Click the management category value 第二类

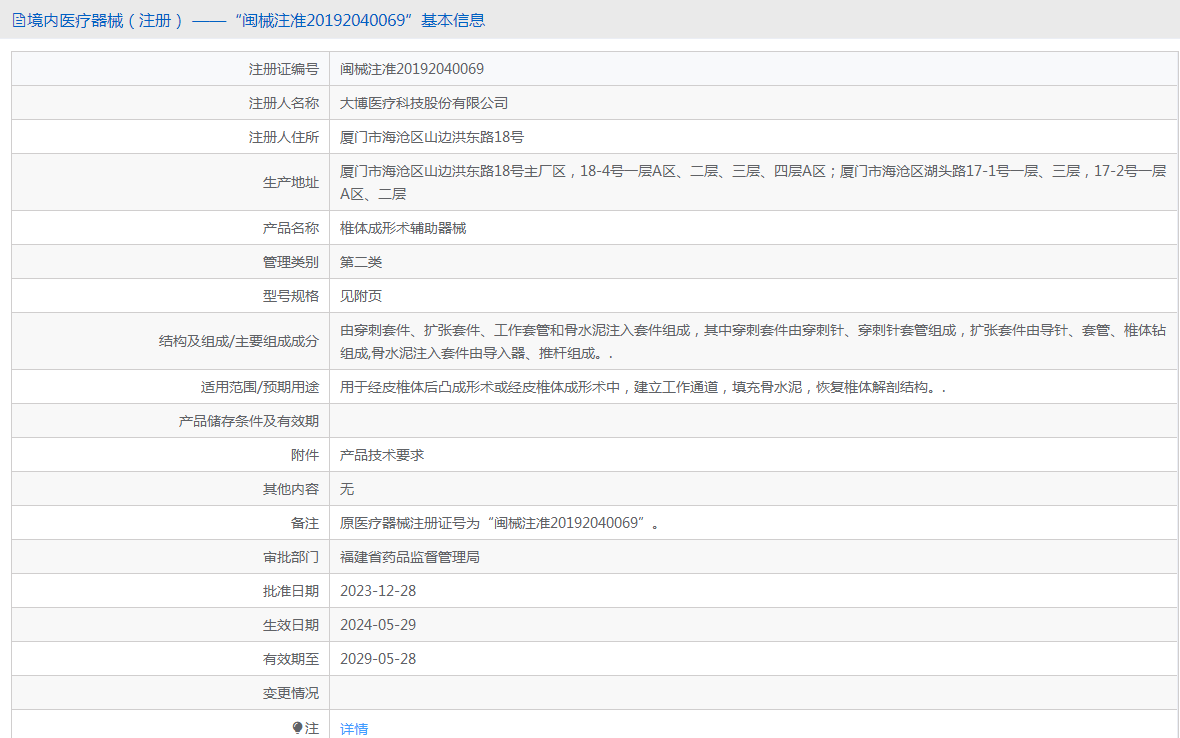click(361, 262)
